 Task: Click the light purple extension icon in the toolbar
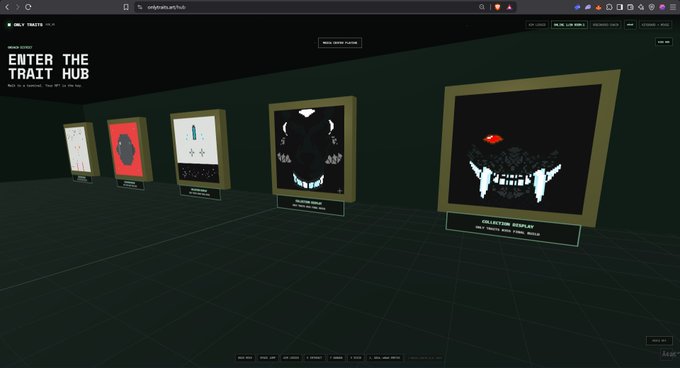click(588, 7)
